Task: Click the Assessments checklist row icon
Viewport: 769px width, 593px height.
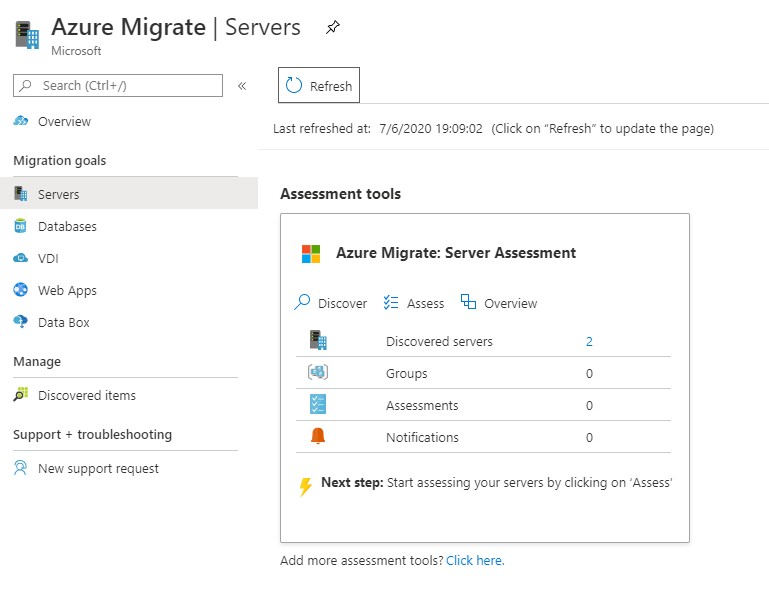Action: (318, 404)
